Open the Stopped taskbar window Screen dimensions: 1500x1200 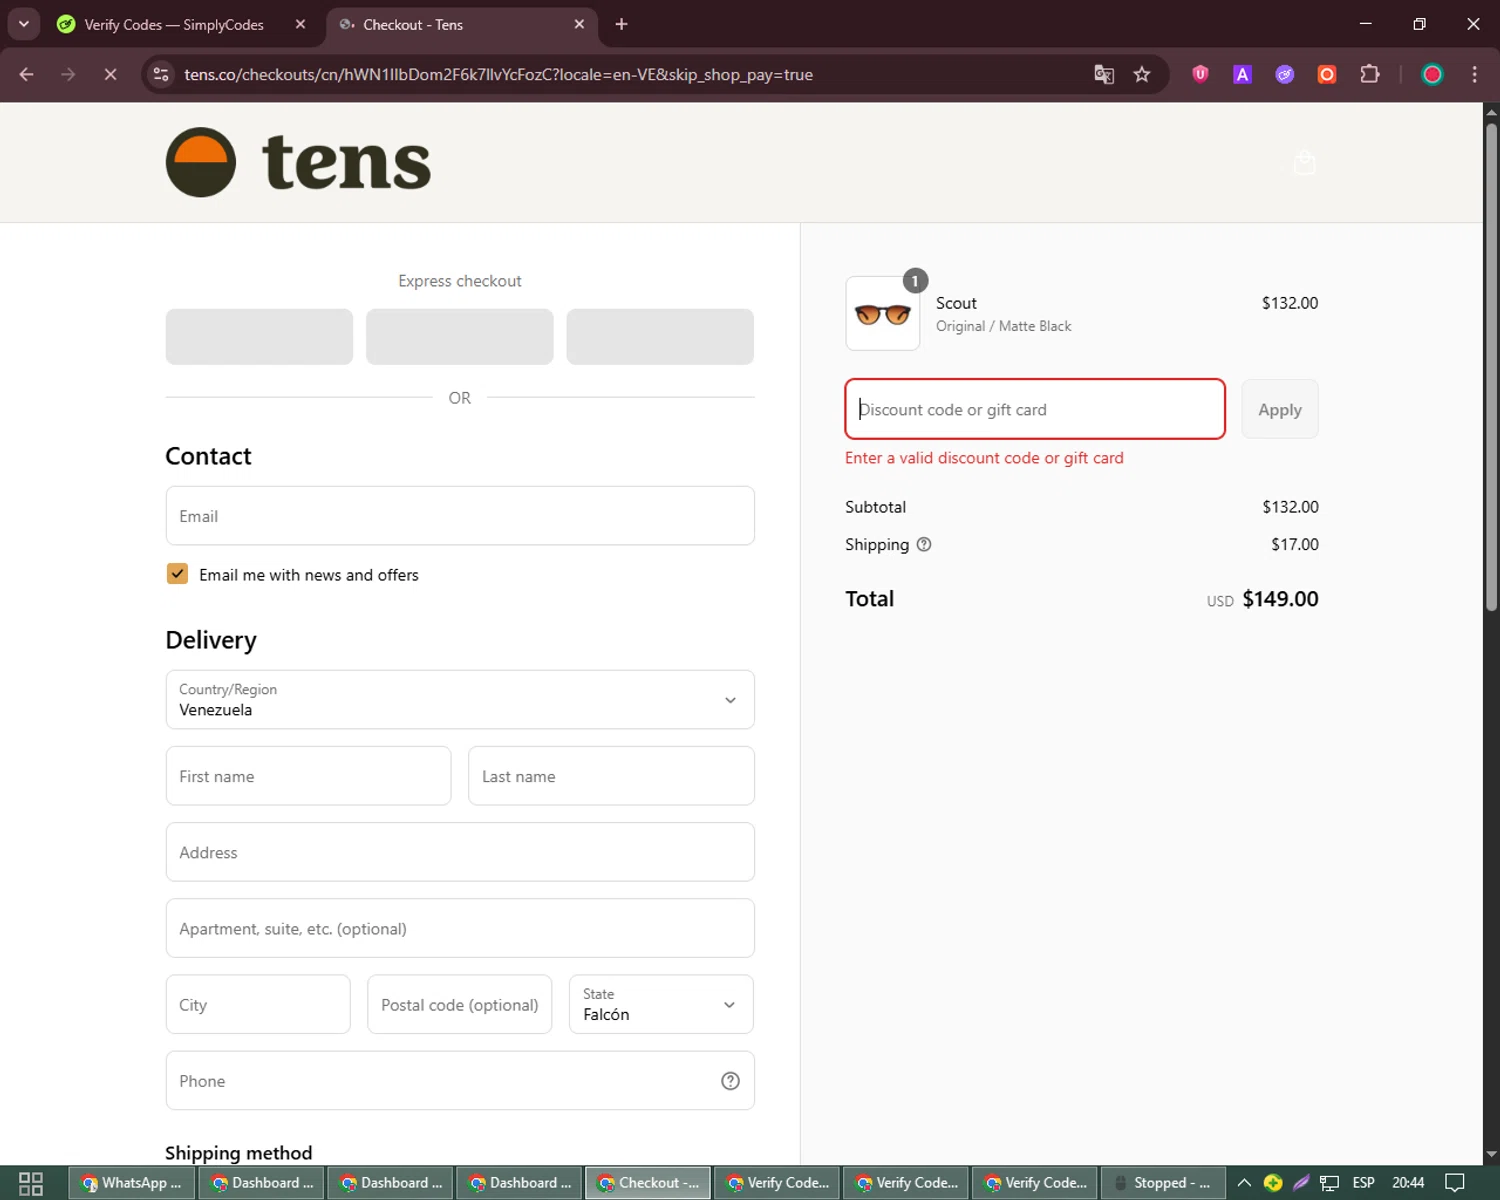click(1163, 1183)
